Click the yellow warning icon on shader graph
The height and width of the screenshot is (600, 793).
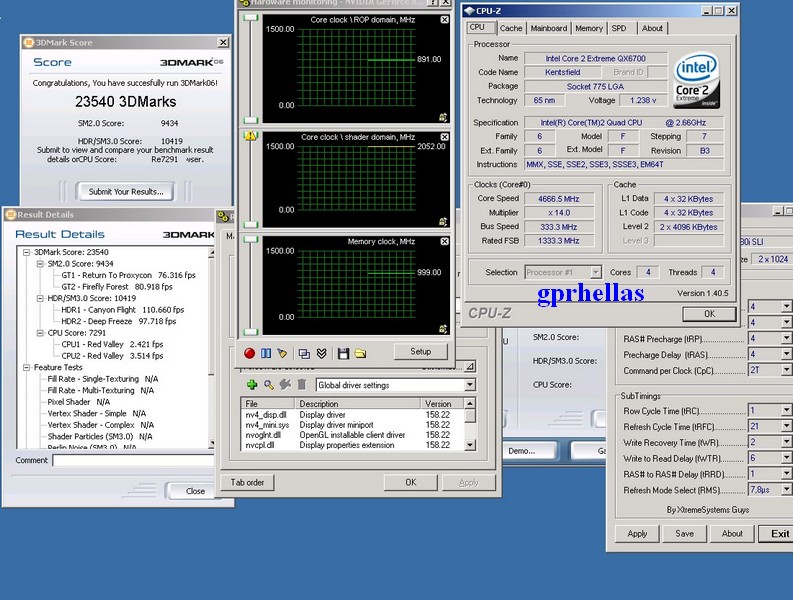click(x=251, y=136)
